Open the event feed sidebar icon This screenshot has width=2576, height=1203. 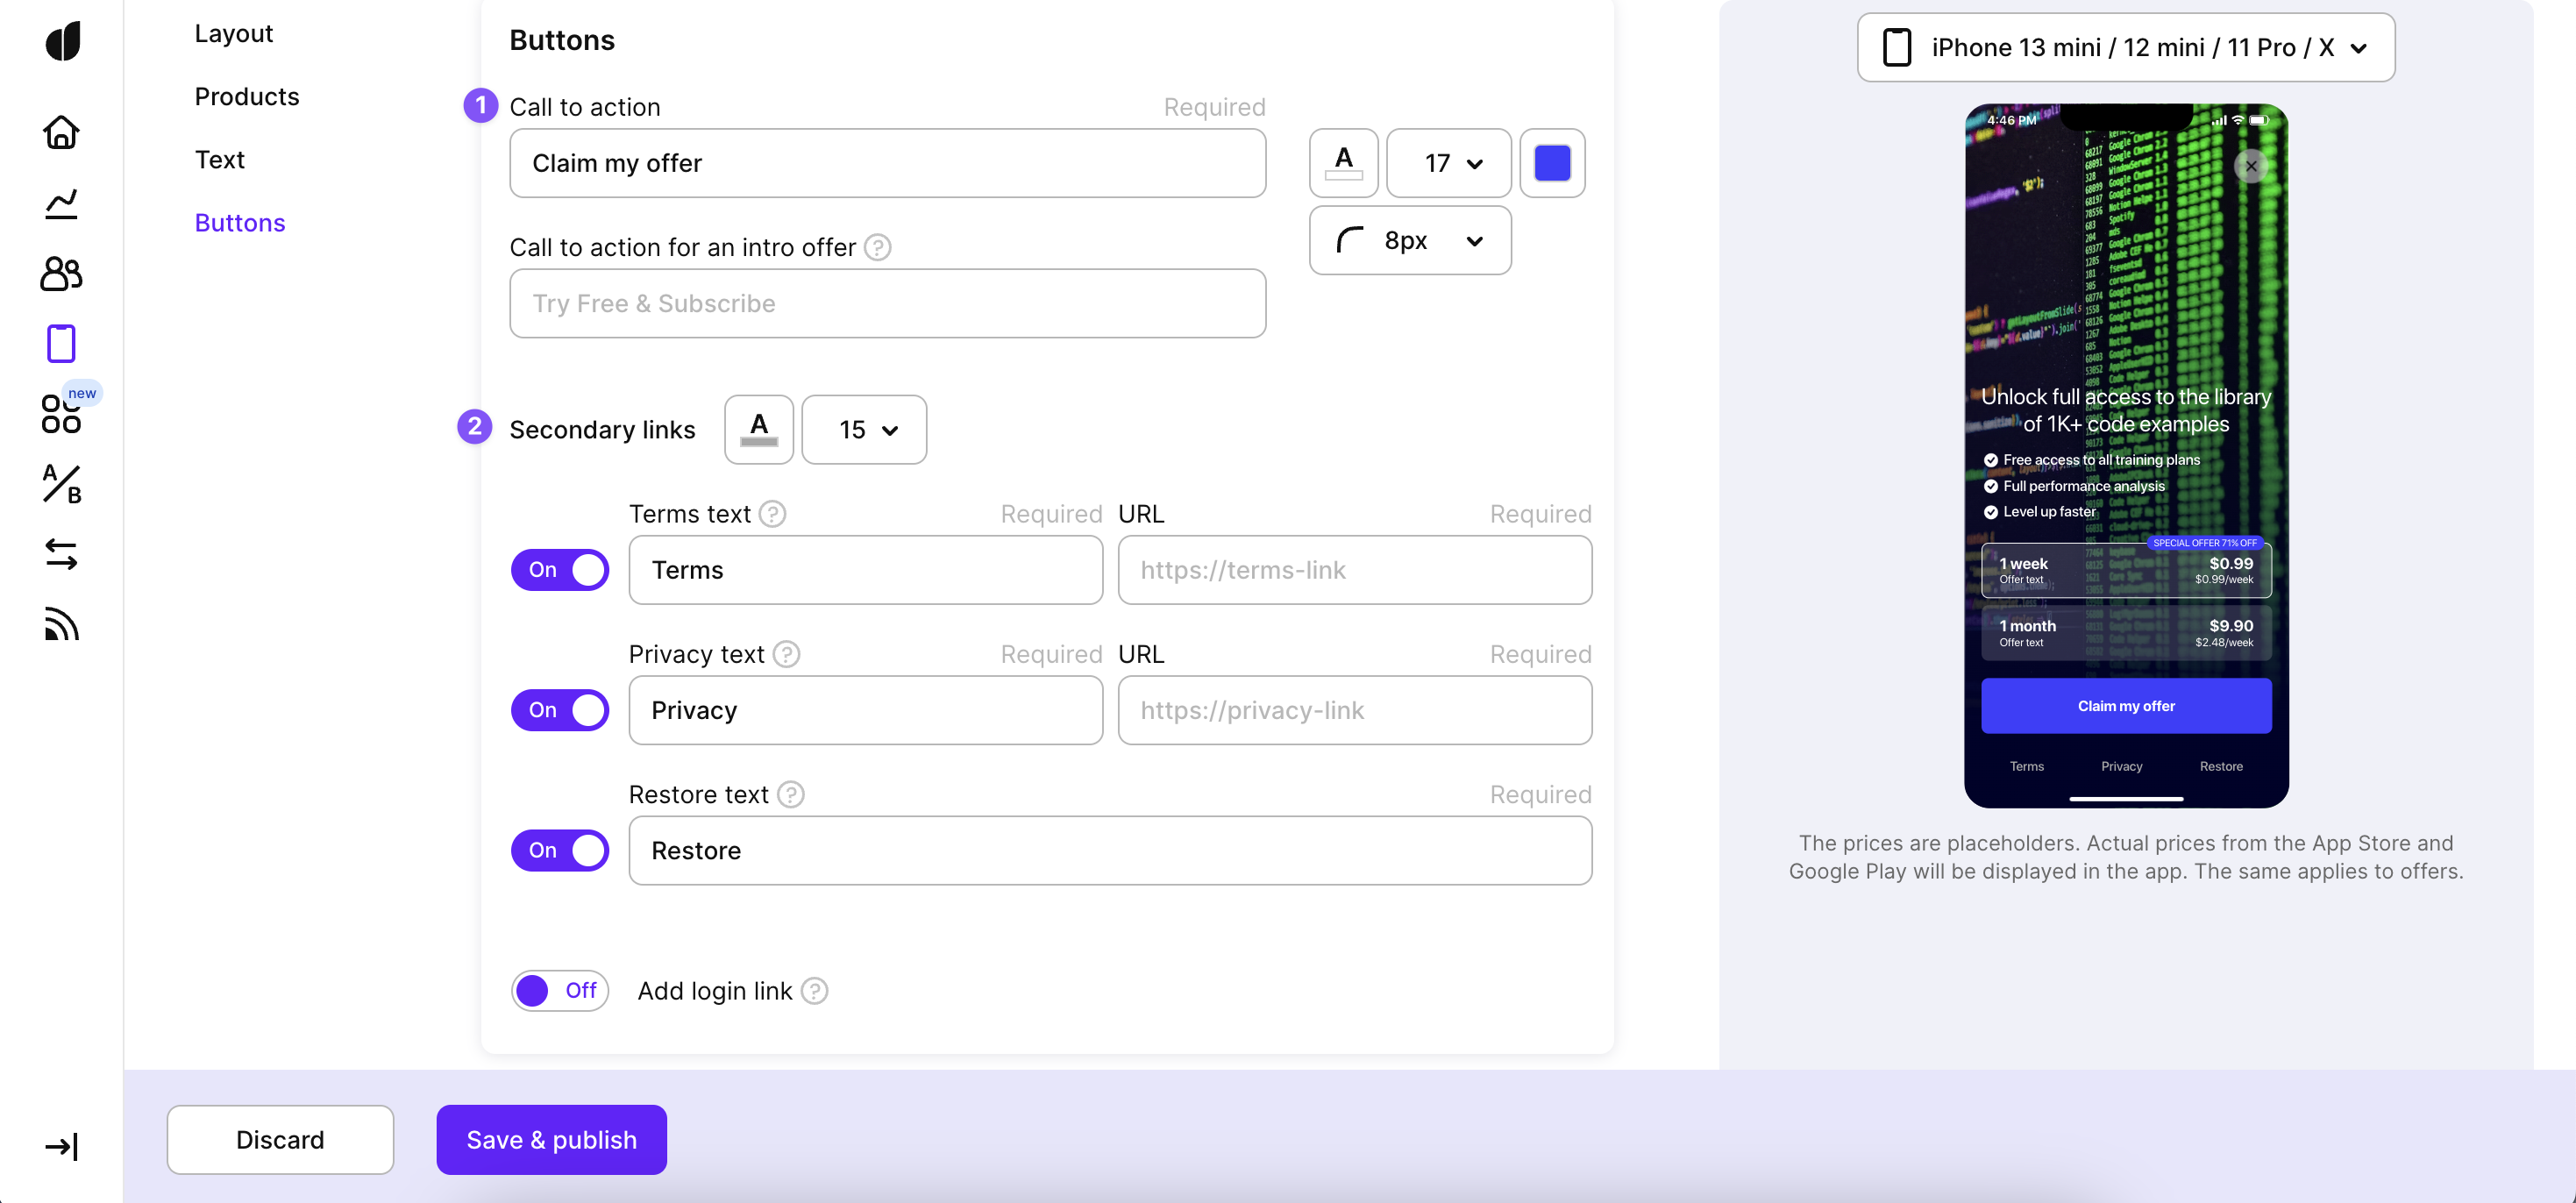pos(61,624)
